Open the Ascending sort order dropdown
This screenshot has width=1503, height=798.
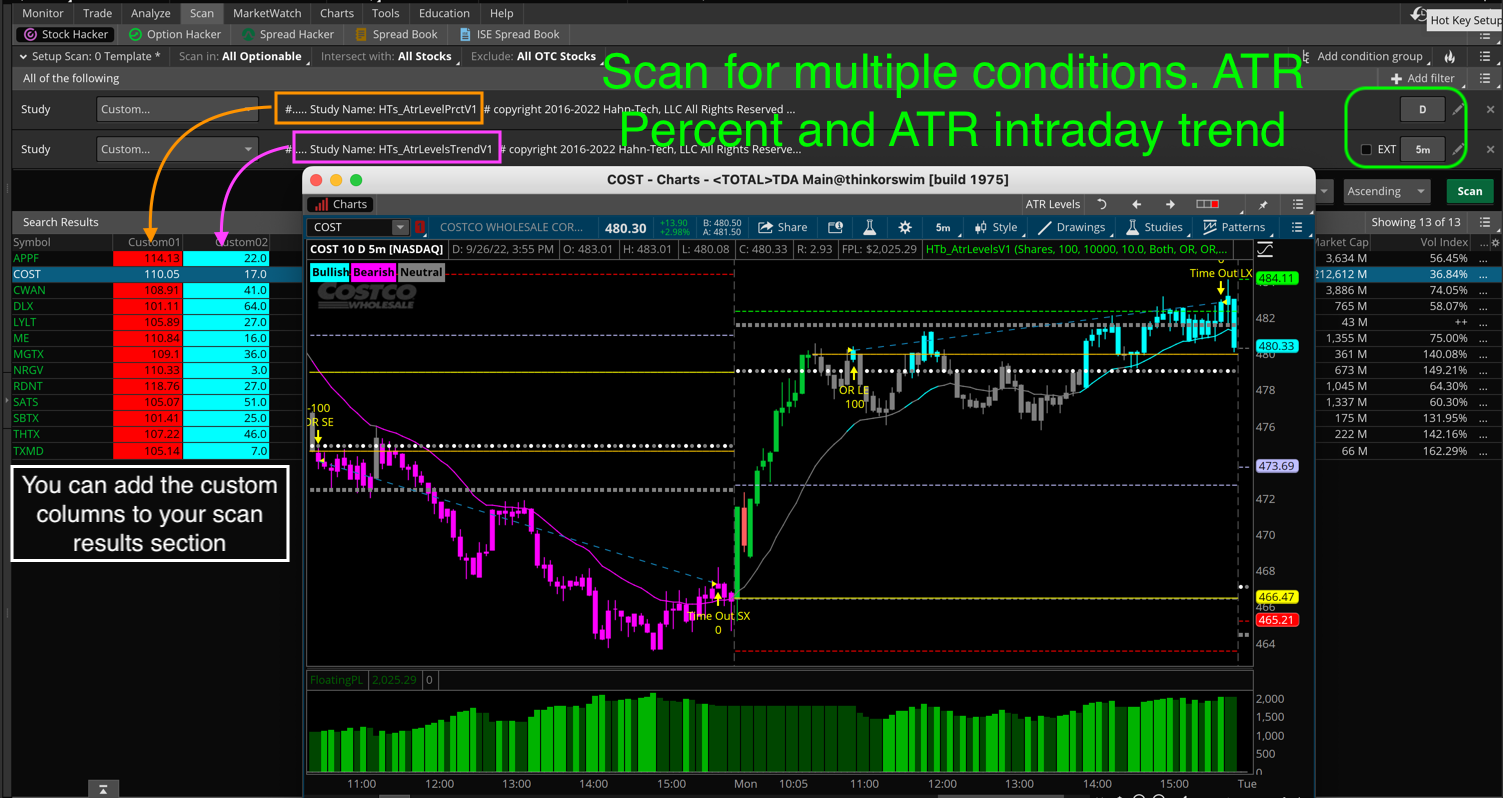[x=1386, y=191]
